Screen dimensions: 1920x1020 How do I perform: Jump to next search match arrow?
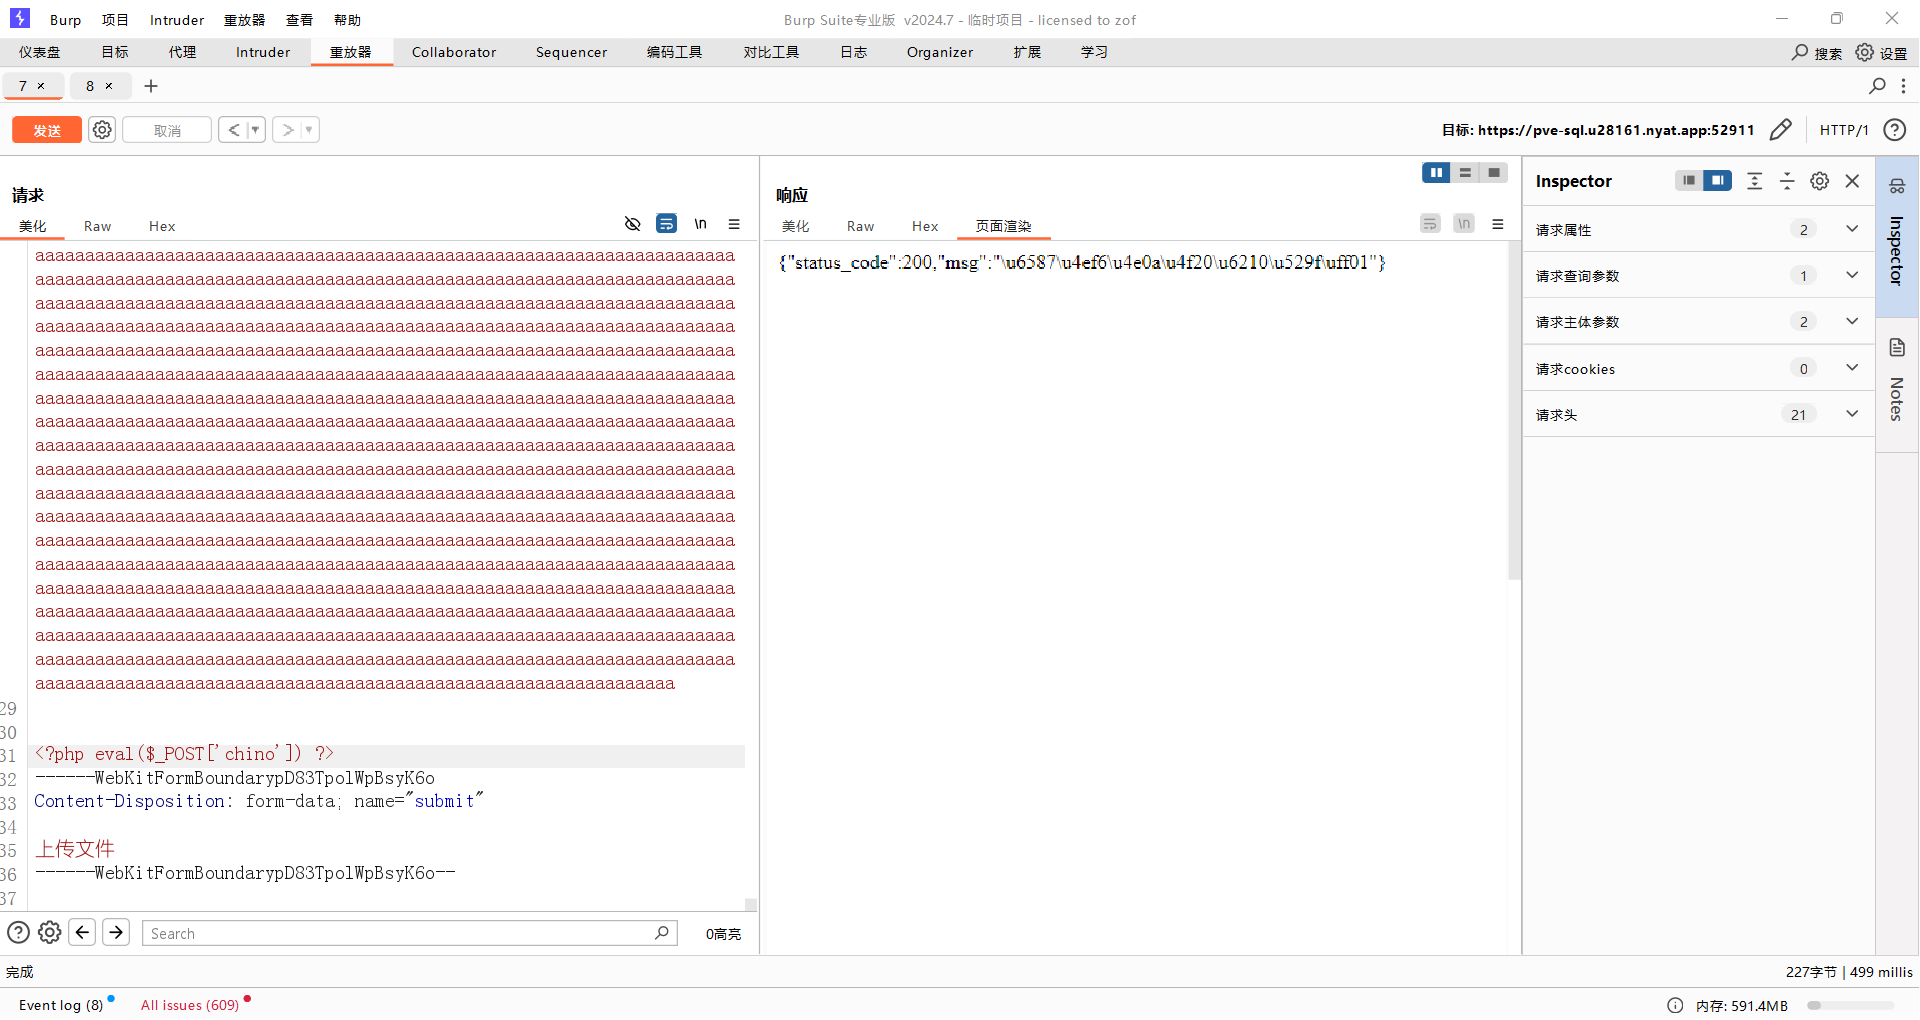click(x=116, y=932)
